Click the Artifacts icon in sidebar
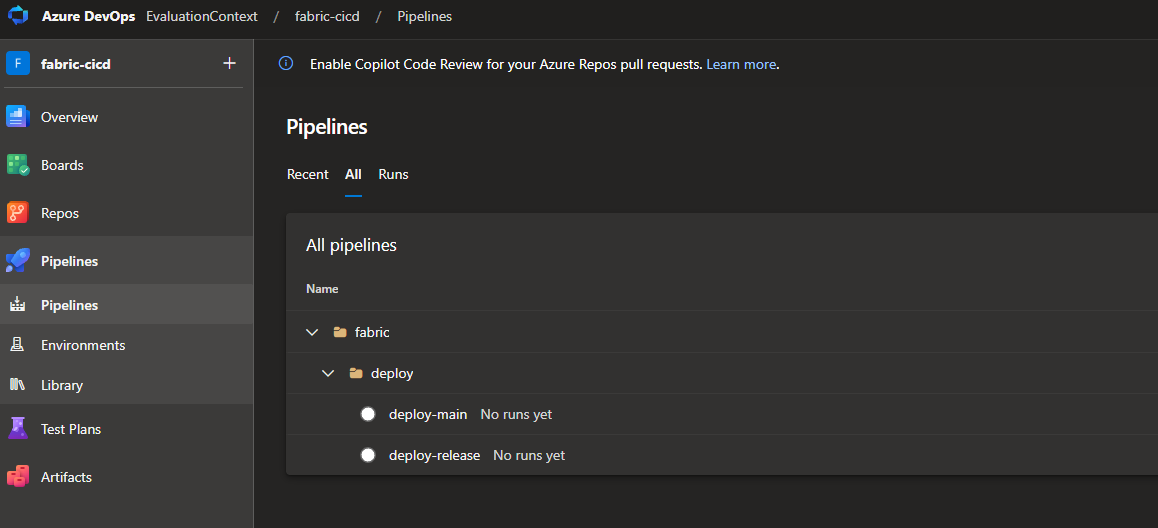The width and height of the screenshot is (1158, 528). pyautogui.click(x=17, y=476)
